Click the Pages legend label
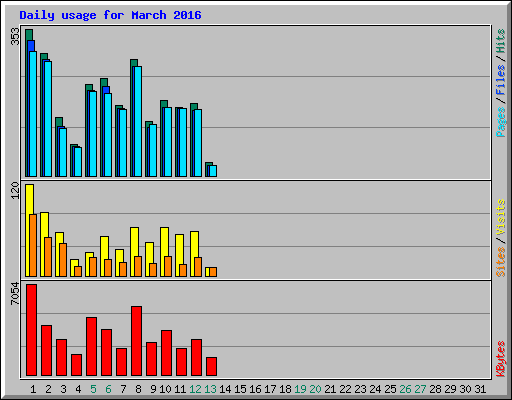The width and height of the screenshot is (512, 400). [501, 122]
